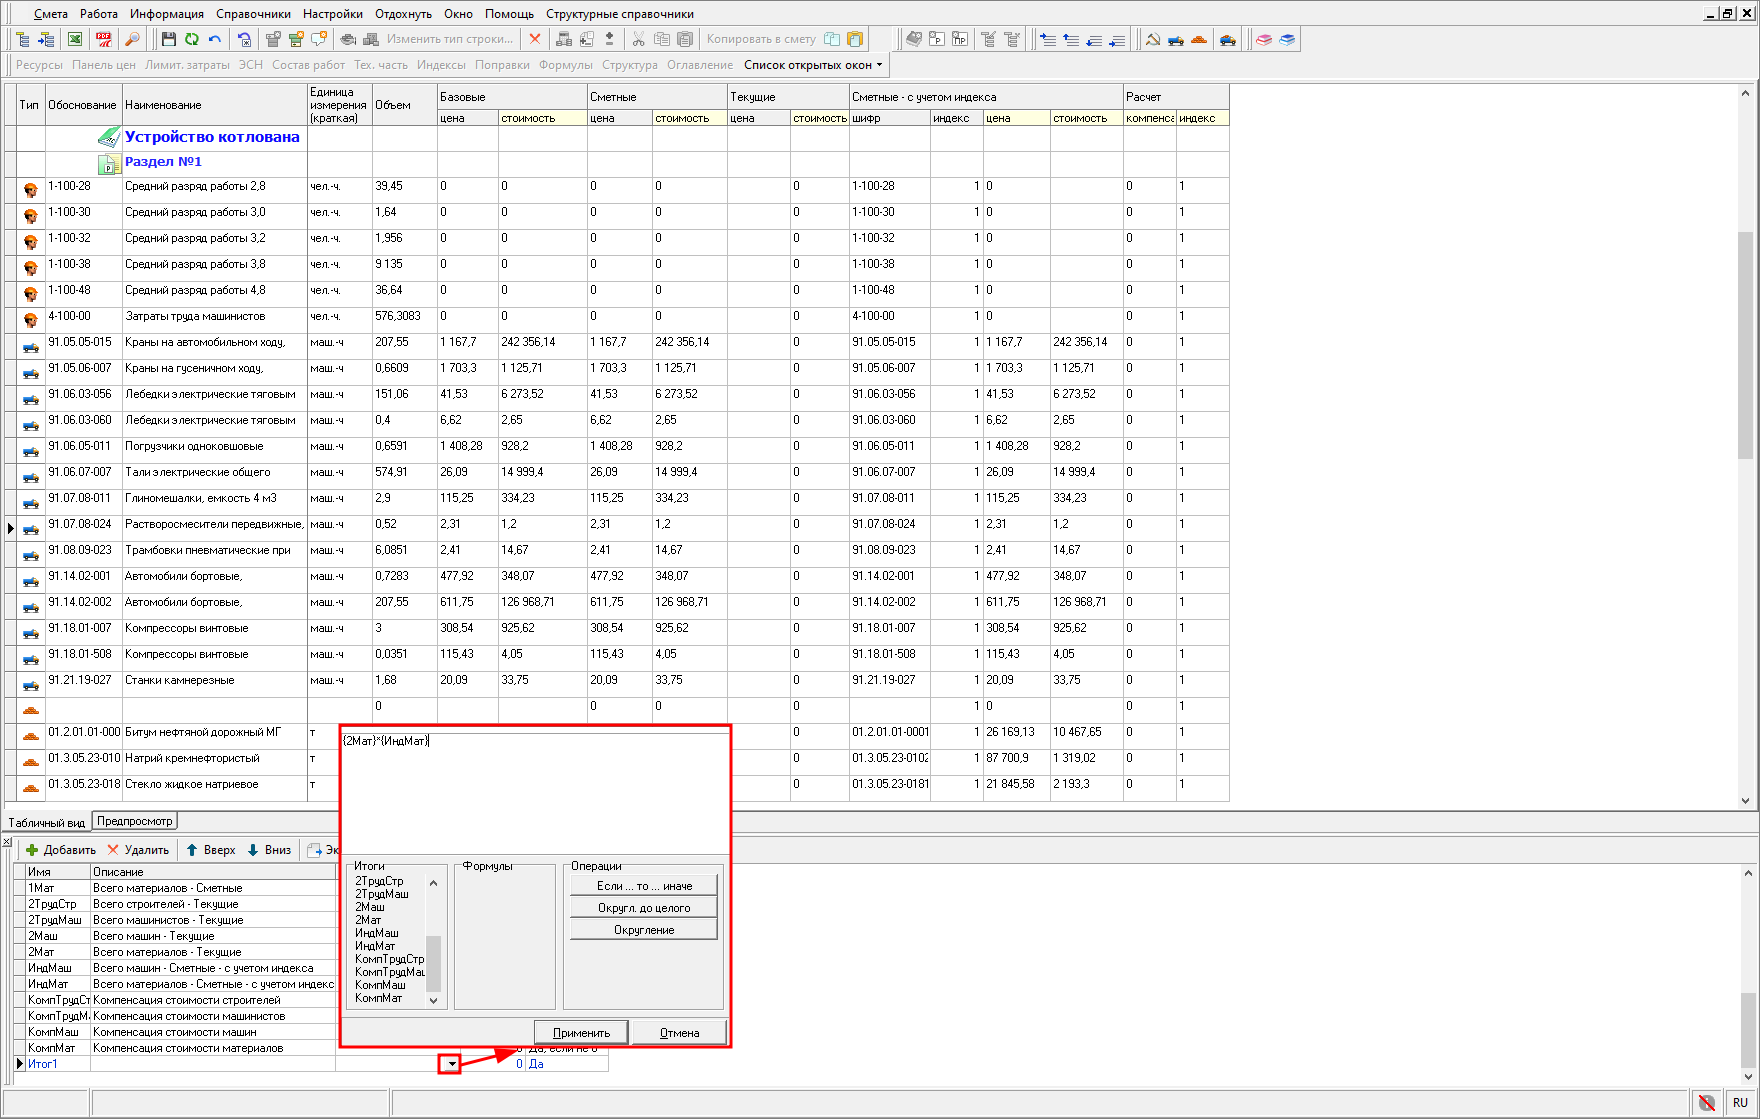Image resolution: width=1760 pixels, height=1119 pixels.
Task: Click the Применить button
Action: [581, 1033]
